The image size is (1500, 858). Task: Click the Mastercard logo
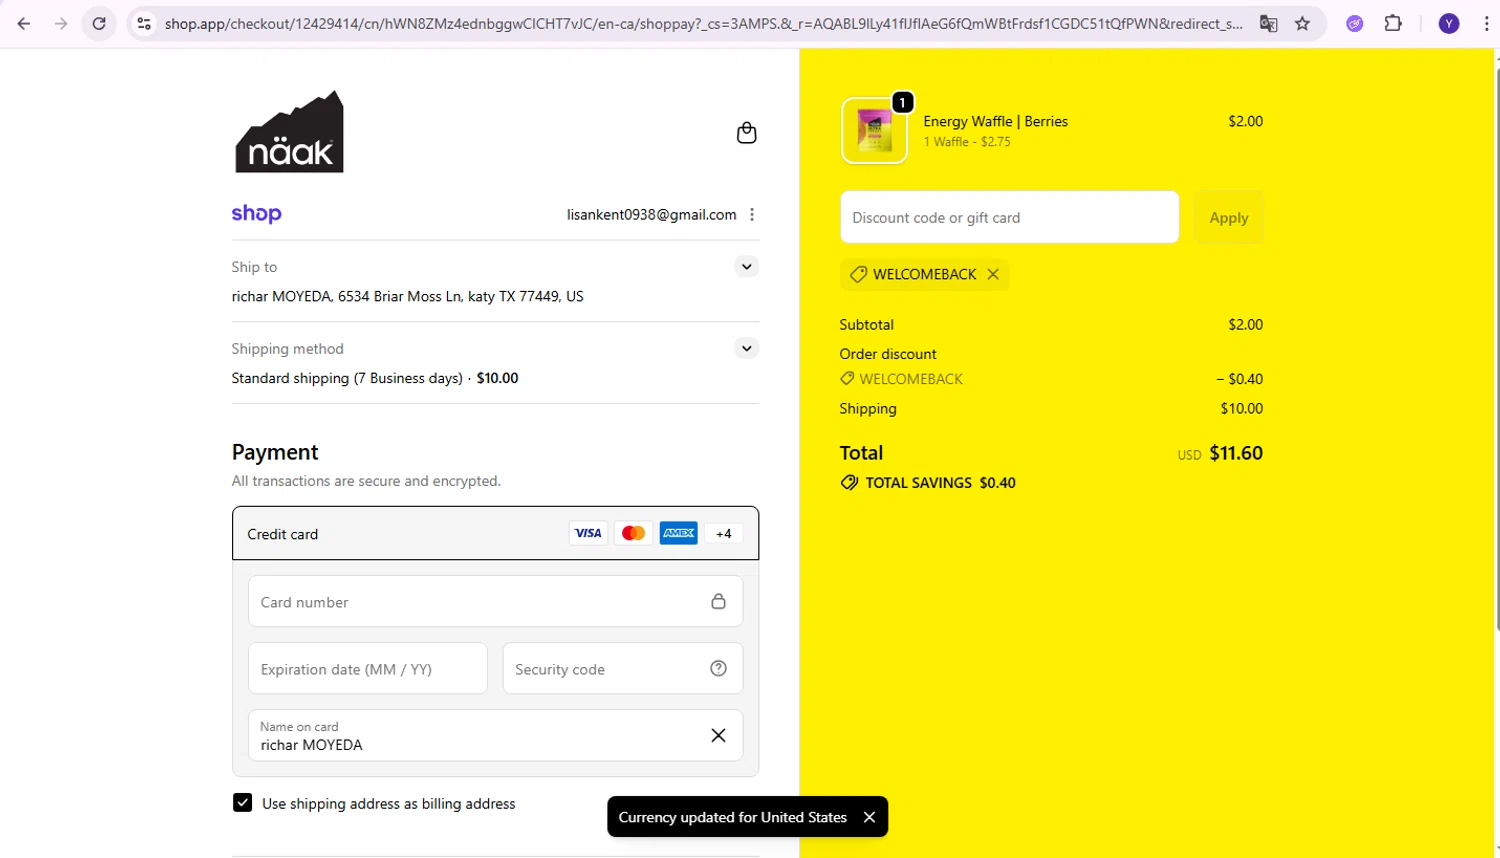(x=633, y=533)
